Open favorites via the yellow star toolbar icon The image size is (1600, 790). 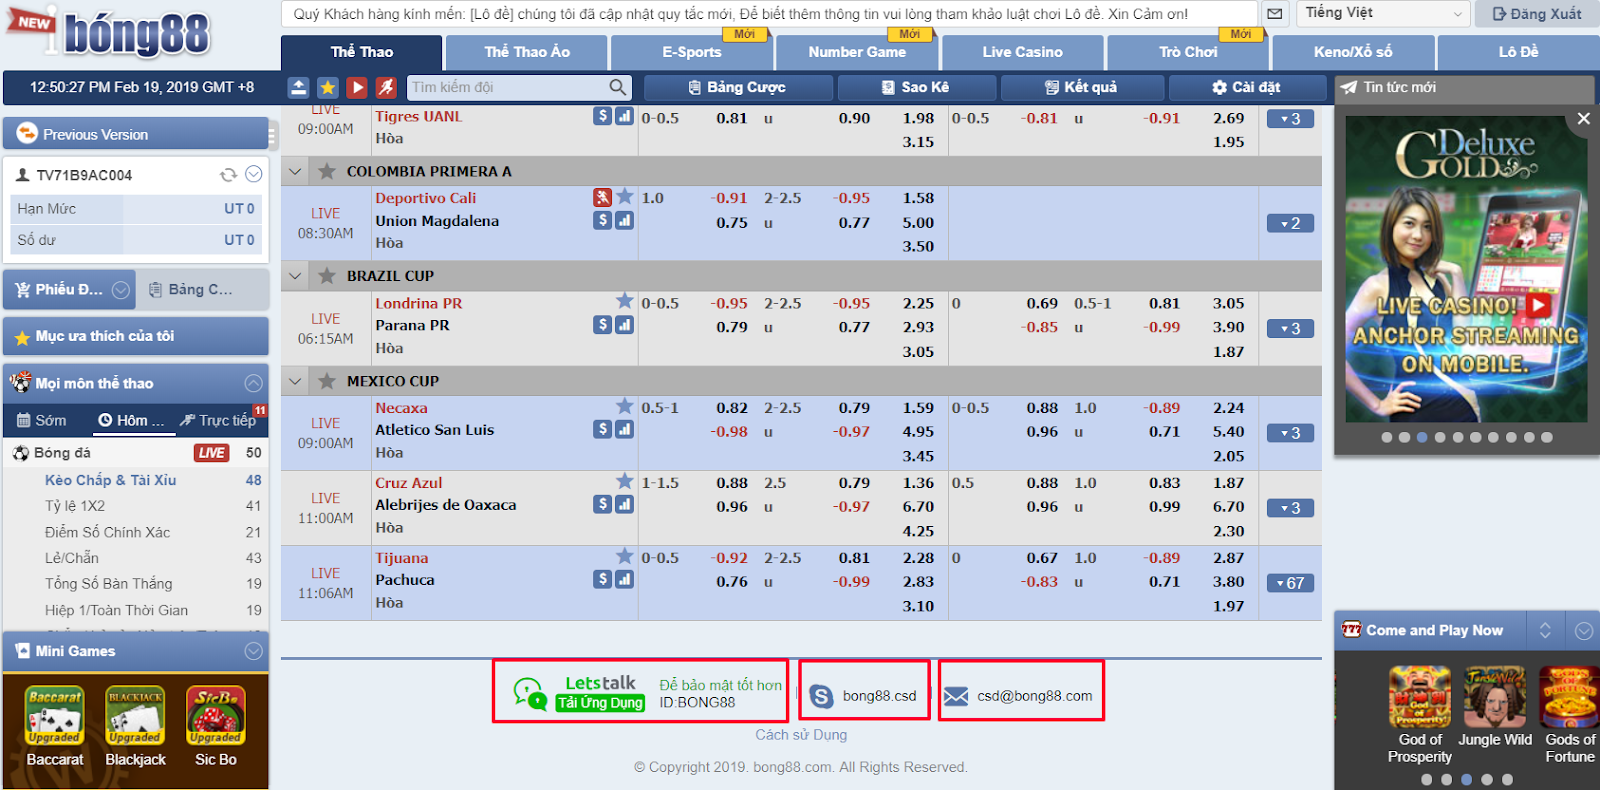coord(328,87)
